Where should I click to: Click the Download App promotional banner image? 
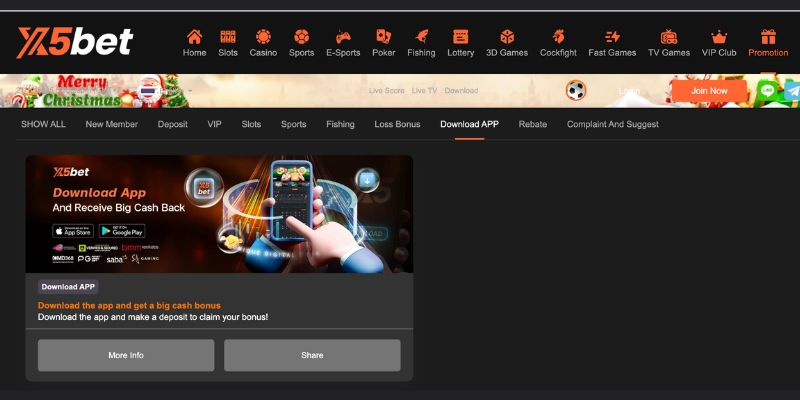coord(219,214)
